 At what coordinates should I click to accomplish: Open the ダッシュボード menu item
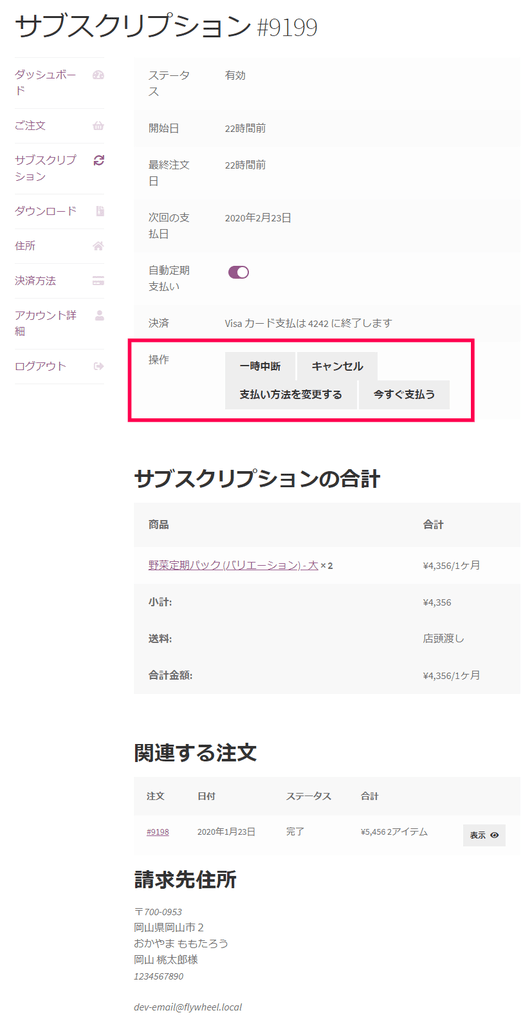pyautogui.click(x=45, y=83)
